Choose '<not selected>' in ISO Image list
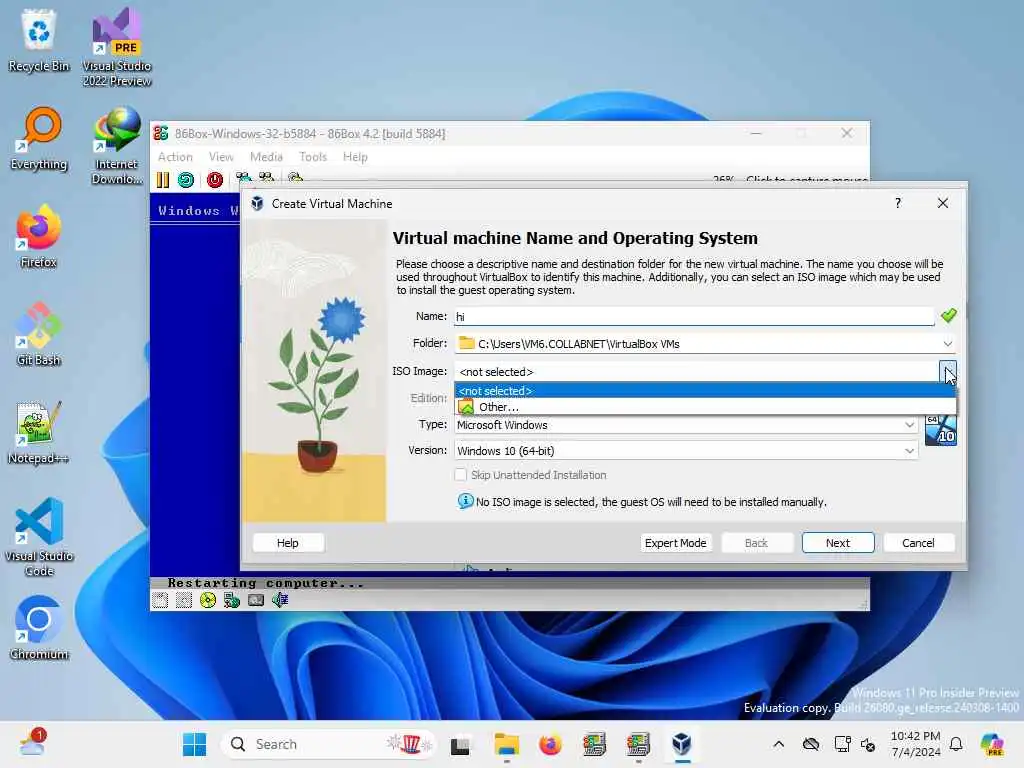Screen dimensions: 1024x768 click(705, 391)
